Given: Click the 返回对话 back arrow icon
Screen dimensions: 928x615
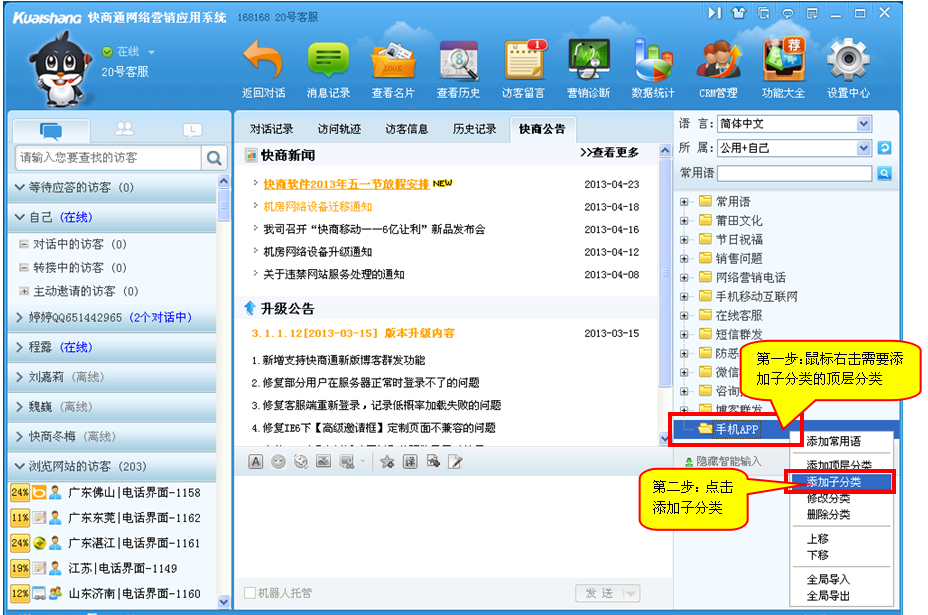Looking at the screenshot, I should pos(263,62).
